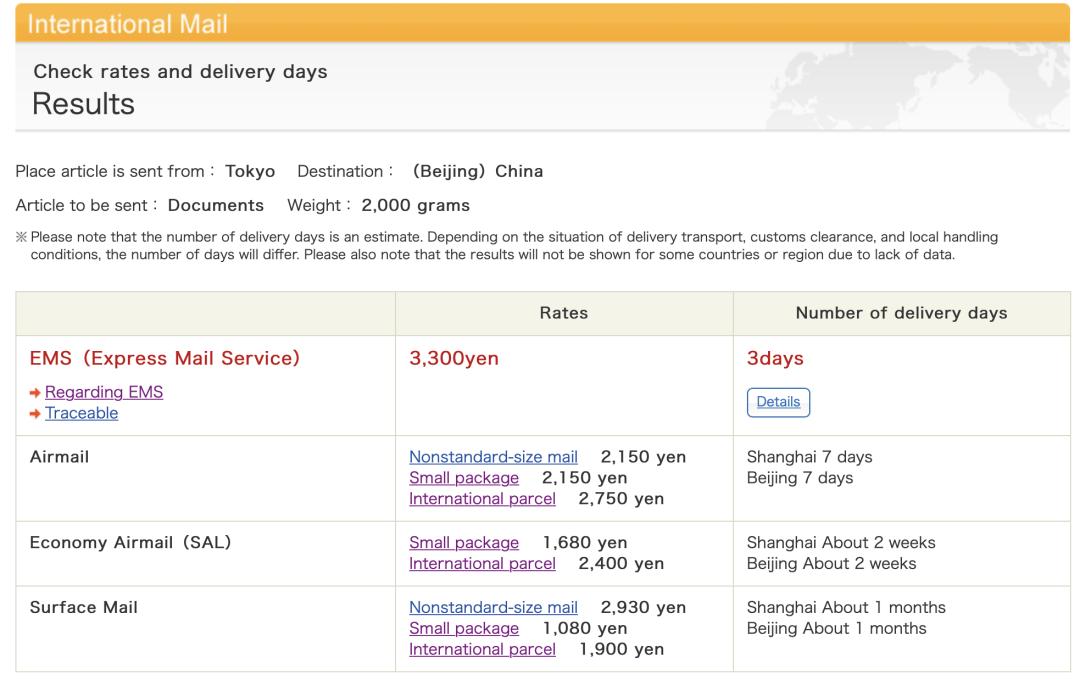Open Airmail Nonstandard-size mail link
This screenshot has height=680, width=1080.
[x=493, y=457]
